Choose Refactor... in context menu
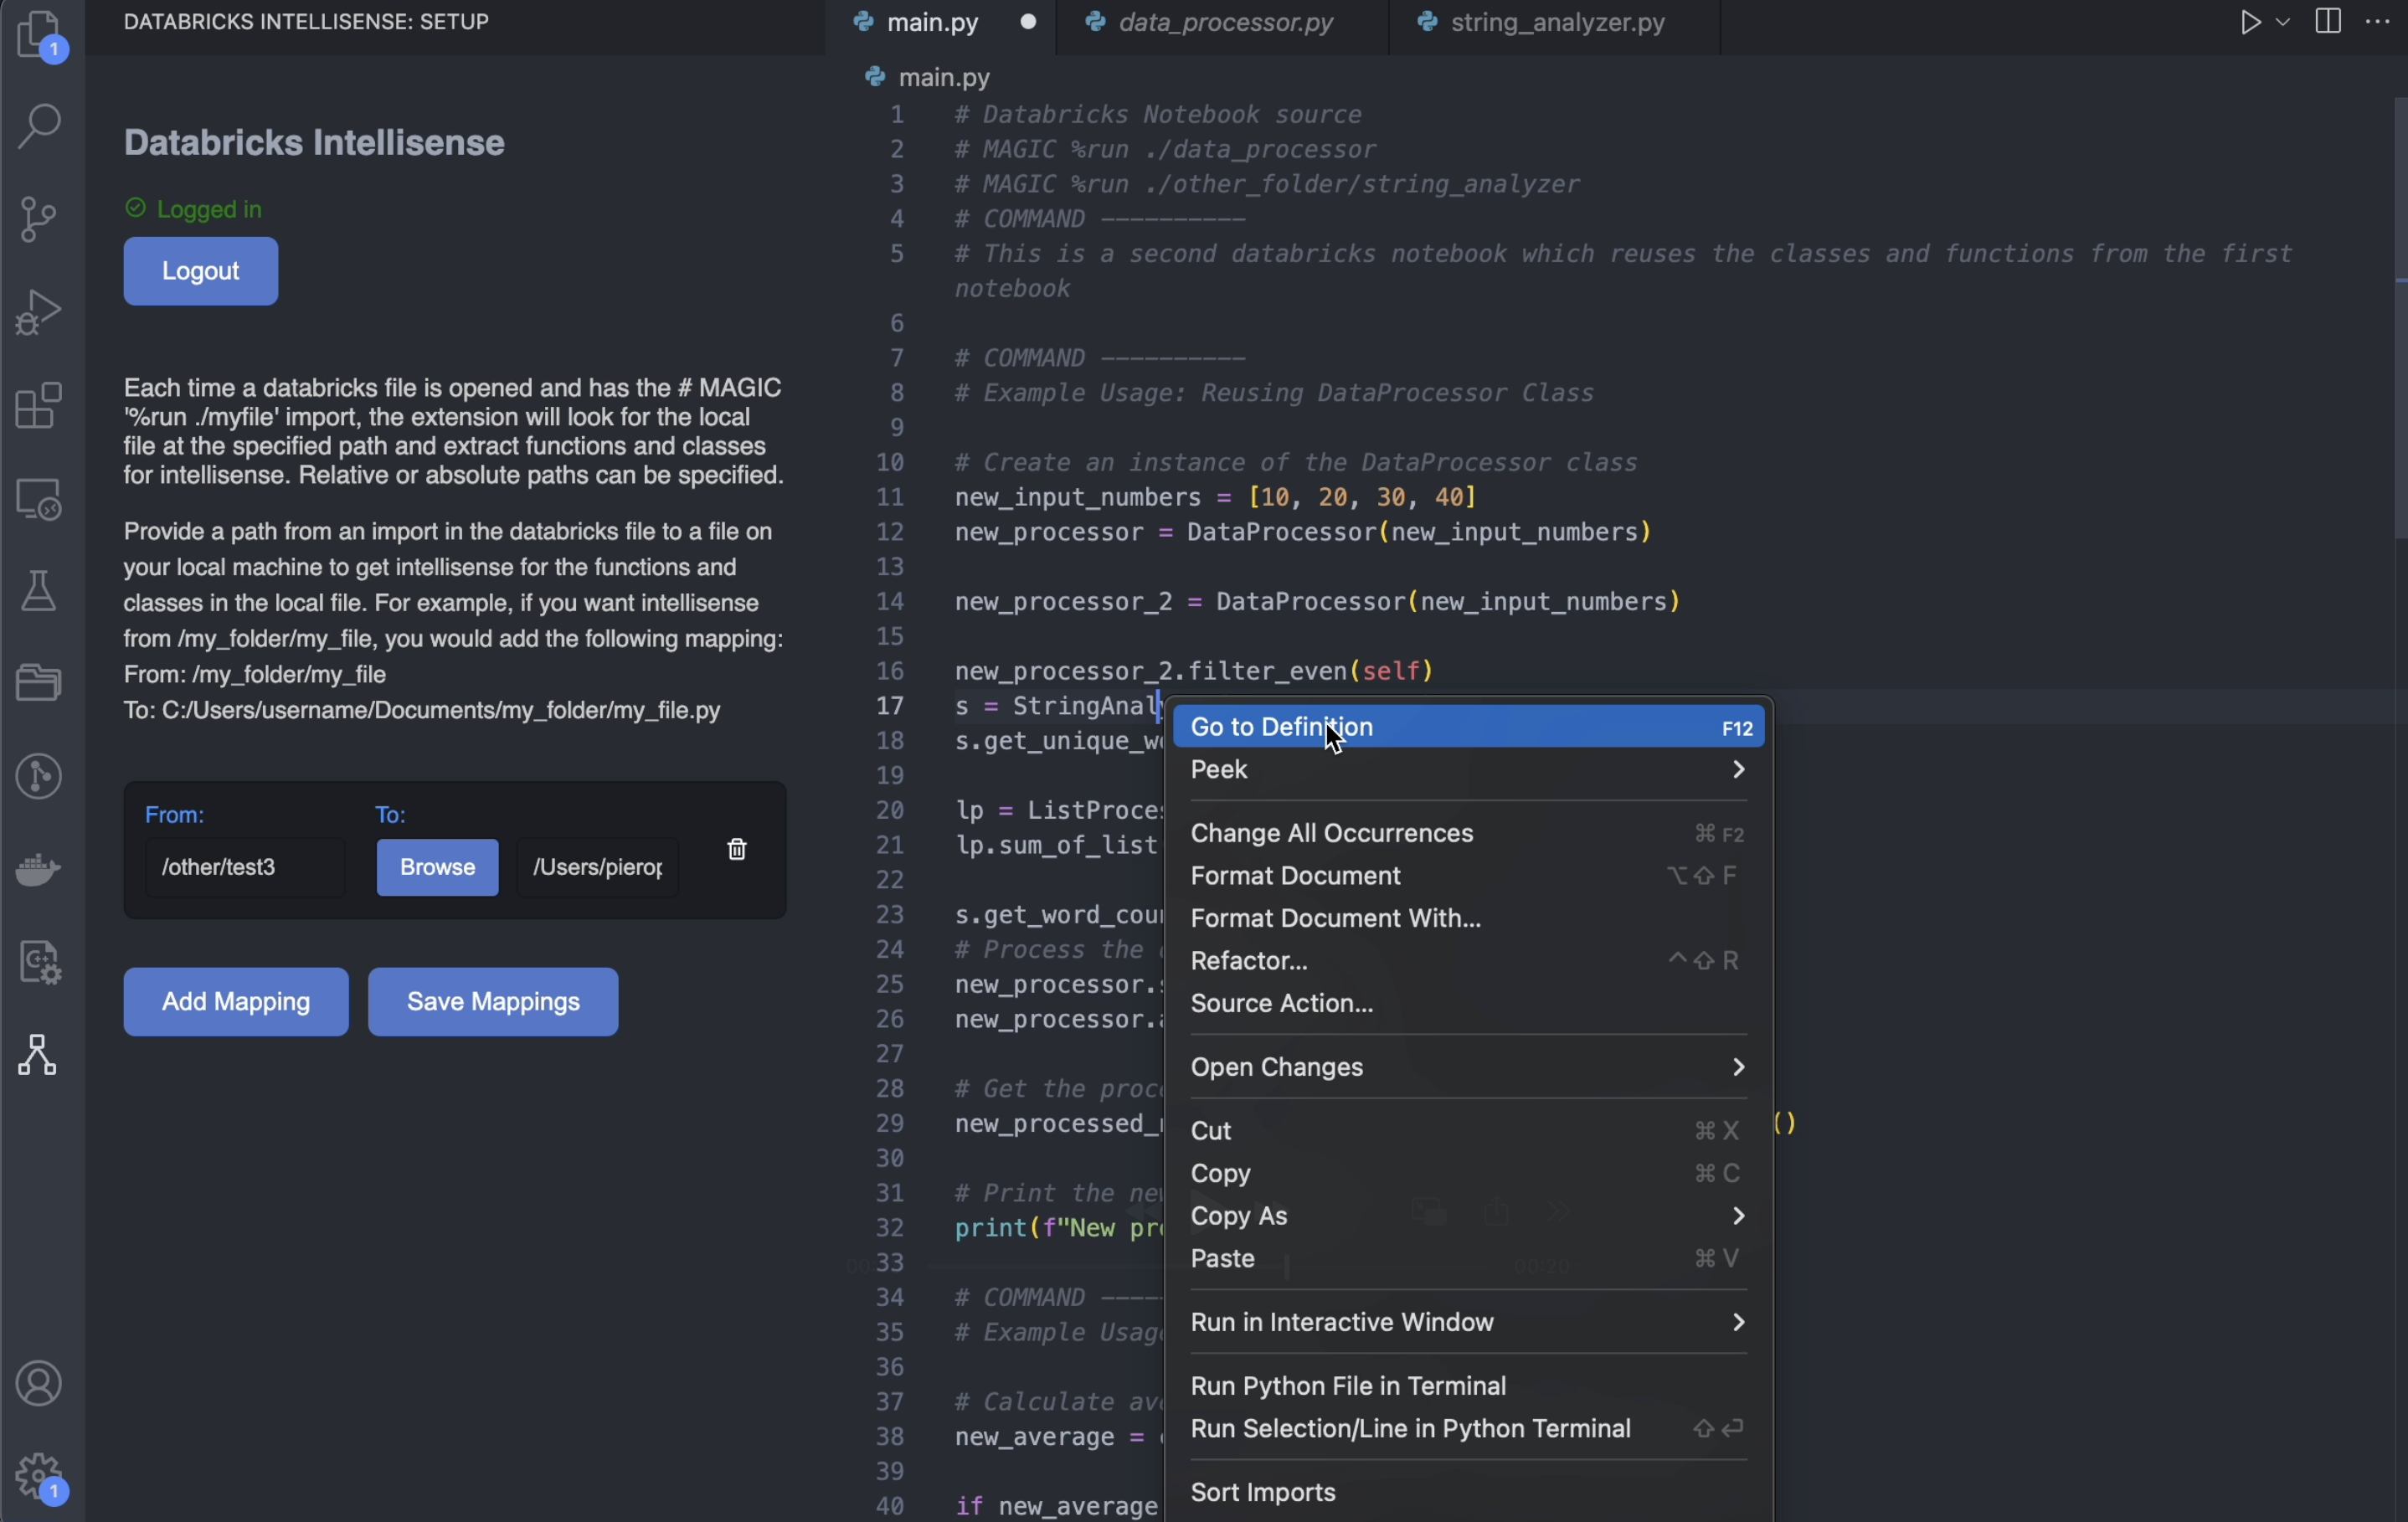 [x=1468, y=961]
